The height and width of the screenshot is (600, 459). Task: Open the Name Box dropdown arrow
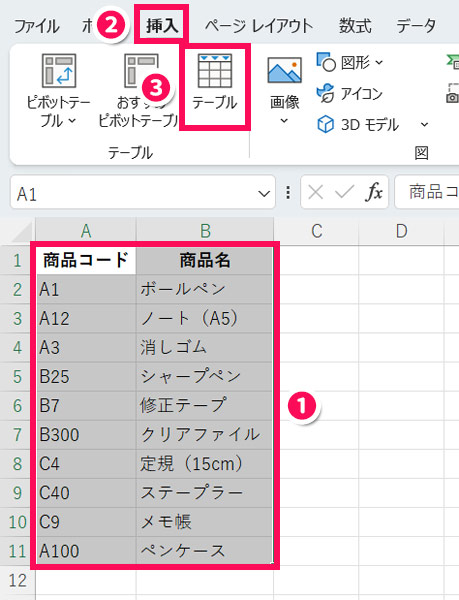coord(264,194)
